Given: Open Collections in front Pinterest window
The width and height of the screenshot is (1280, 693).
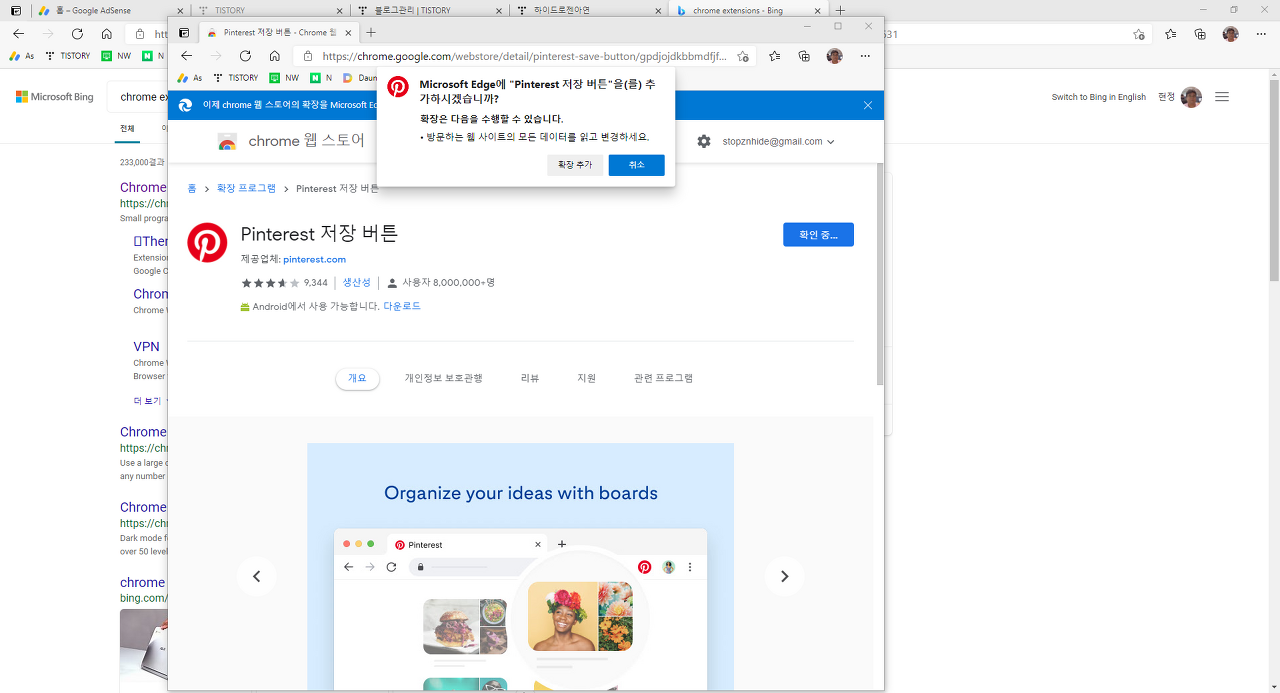Looking at the screenshot, I should [804, 56].
